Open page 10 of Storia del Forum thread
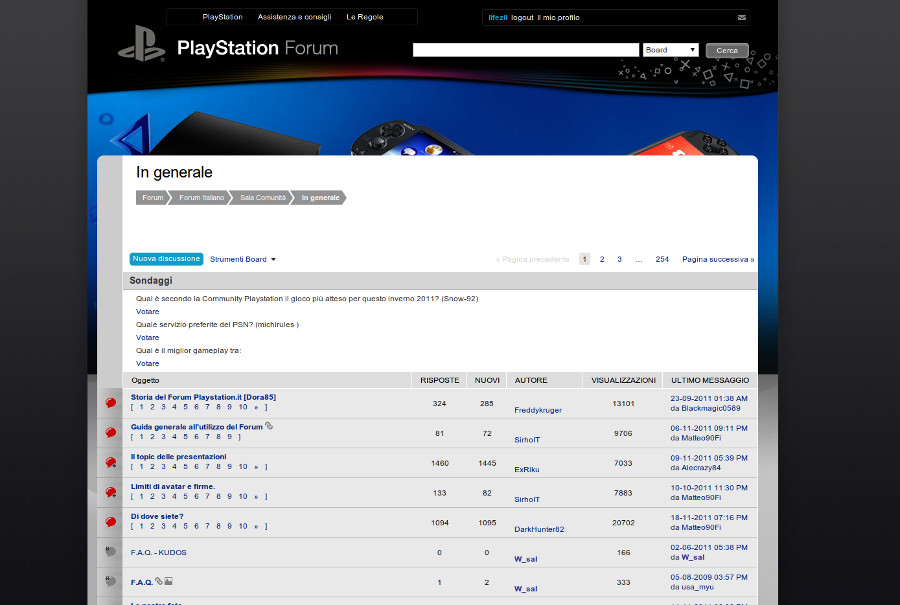Image resolution: width=900 pixels, height=605 pixels. (x=243, y=407)
